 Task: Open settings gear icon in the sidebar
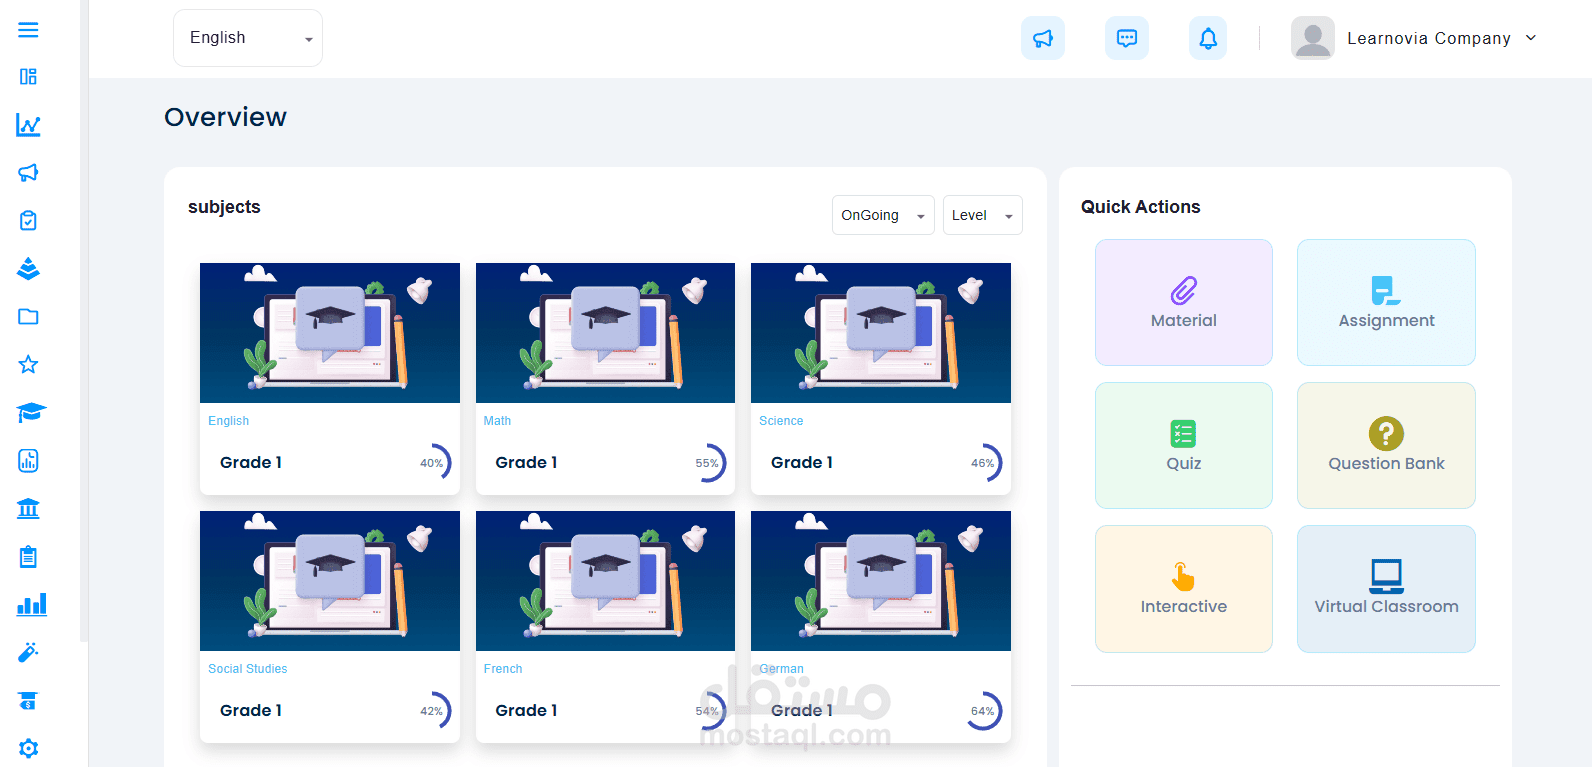coord(28,748)
